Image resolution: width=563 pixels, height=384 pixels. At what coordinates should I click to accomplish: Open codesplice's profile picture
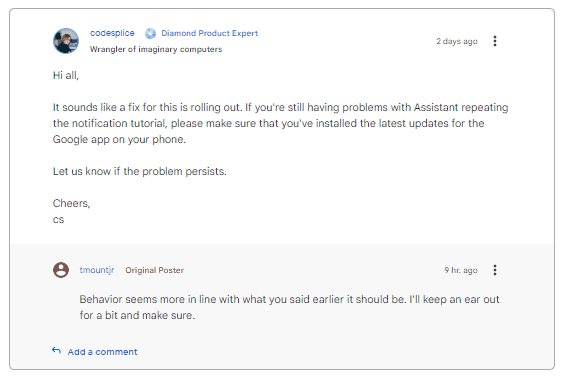[66, 41]
